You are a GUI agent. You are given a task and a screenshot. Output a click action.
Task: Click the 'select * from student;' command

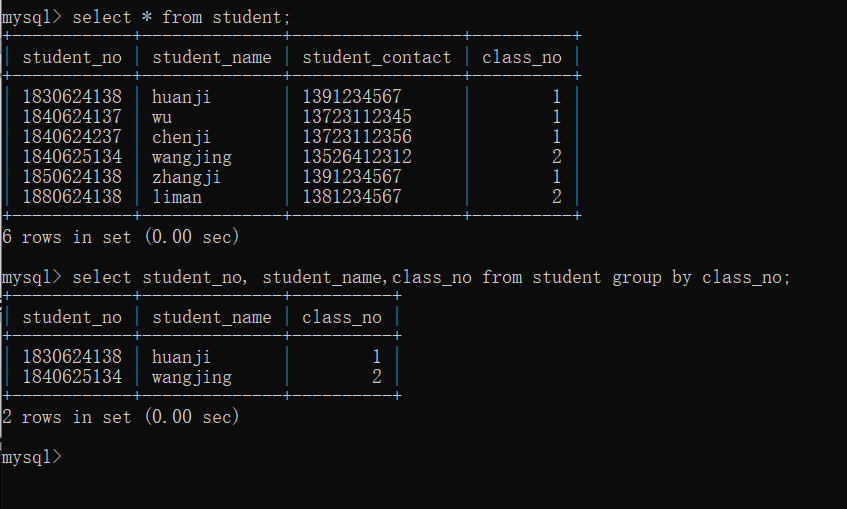click(182, 17)
